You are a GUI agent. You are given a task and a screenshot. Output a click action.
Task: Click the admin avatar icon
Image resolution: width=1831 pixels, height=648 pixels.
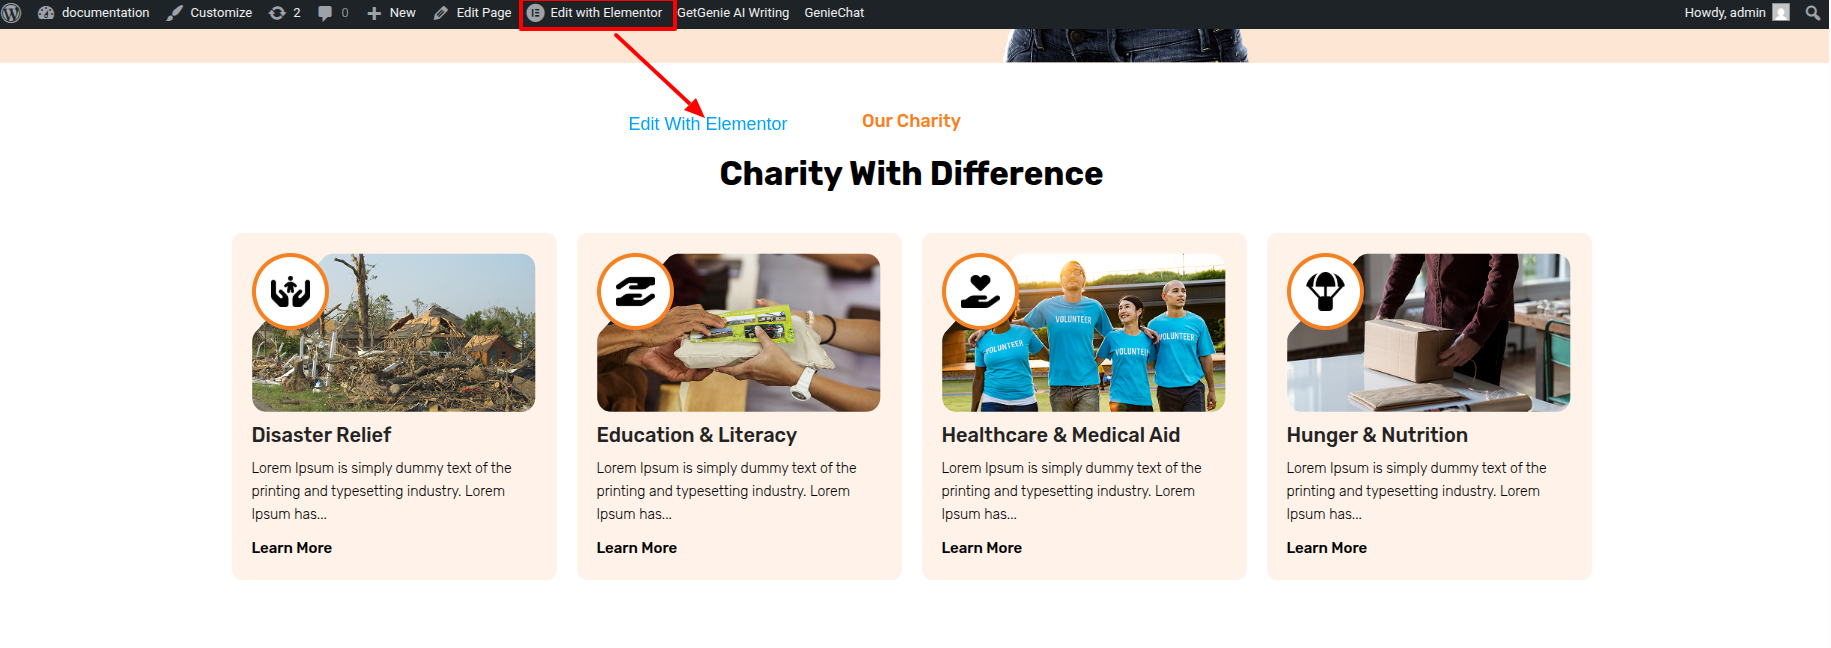coord(1781,13)
